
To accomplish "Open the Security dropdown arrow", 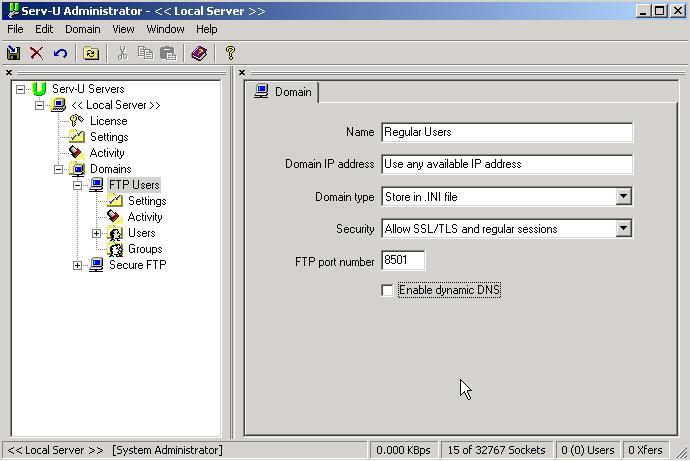I will click(x=623, y=228).
